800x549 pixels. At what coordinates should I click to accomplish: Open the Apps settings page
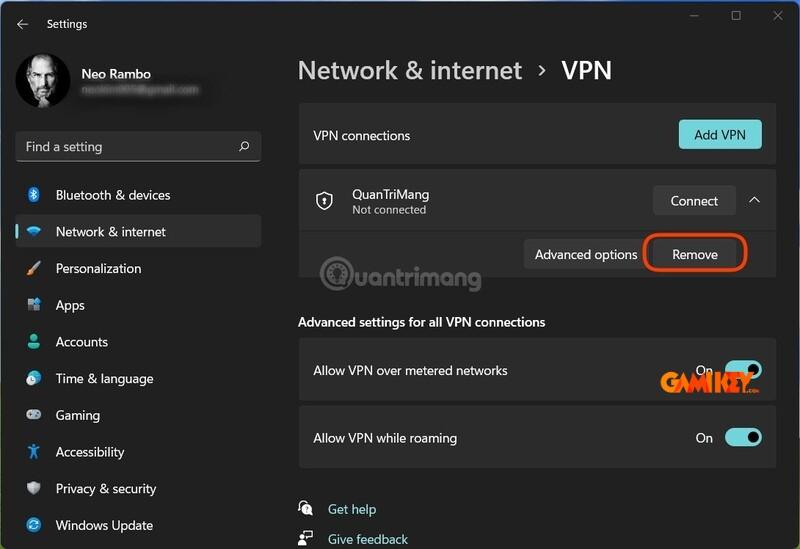138,305
